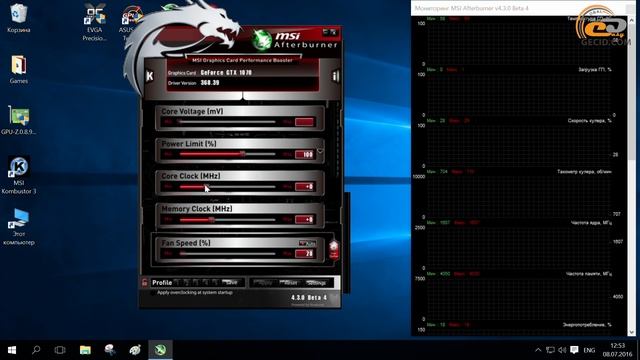
Task: Click the MSI Afterburner green logo
Action: [x=261, y=40]
